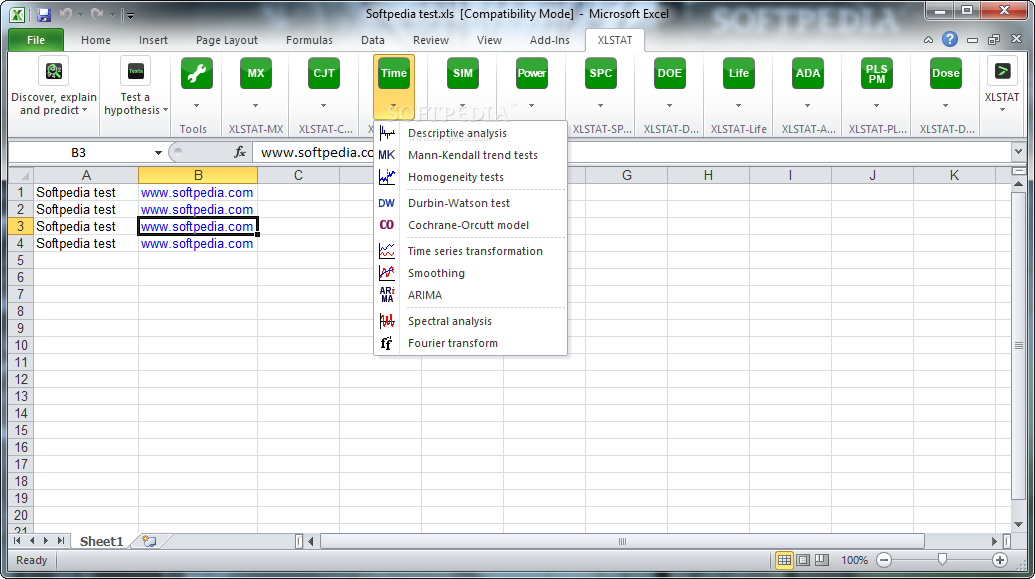
Task: Switch to the Add-Ins ribbon tab
Action: [x=549, y=40]
